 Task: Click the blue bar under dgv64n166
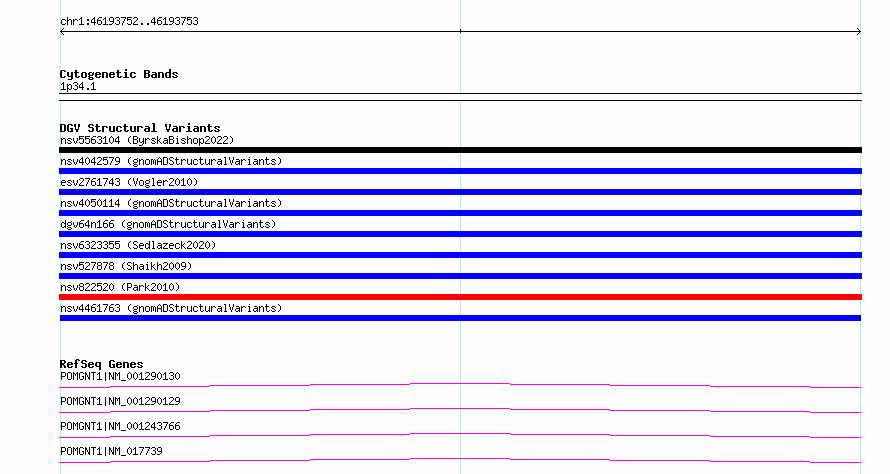[x=460, y=234]
